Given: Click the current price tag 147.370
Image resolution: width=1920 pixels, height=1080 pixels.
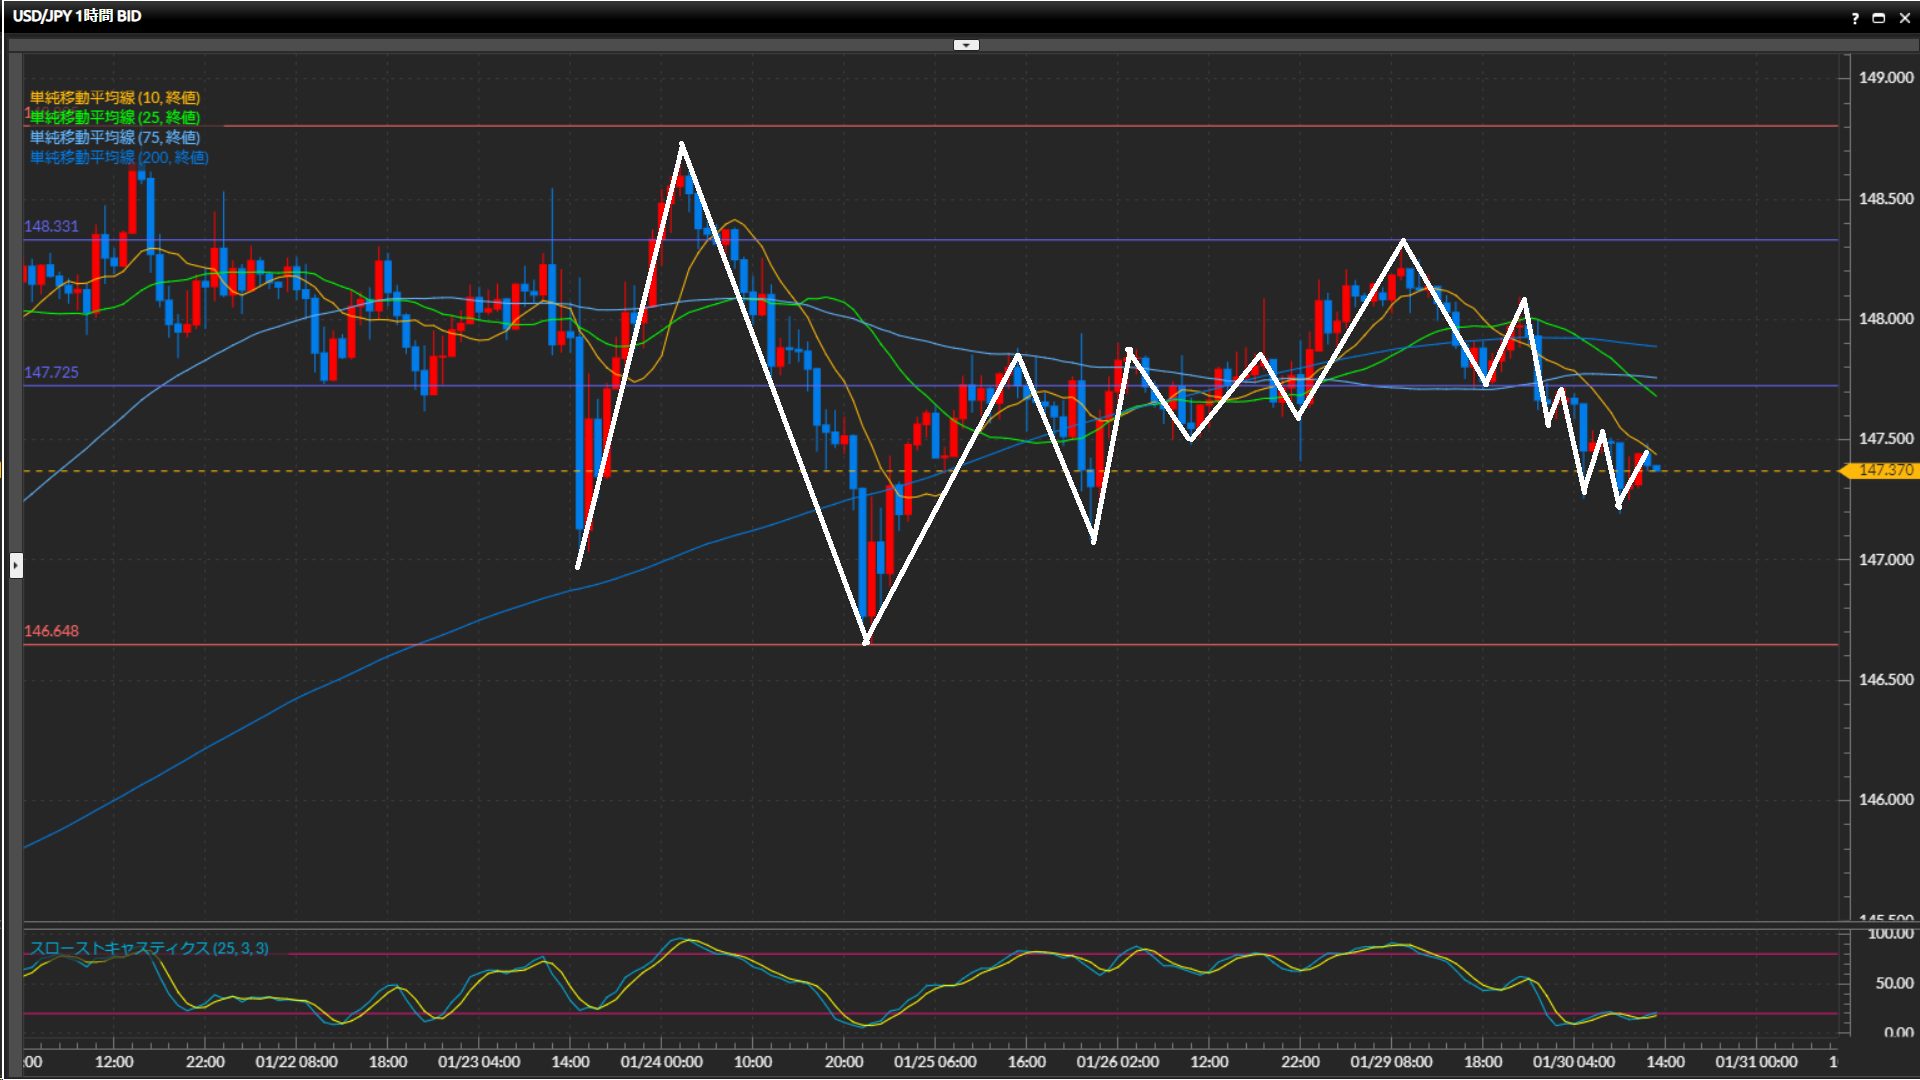Looking at the screenshot, I should click(x=1884, y=471).
